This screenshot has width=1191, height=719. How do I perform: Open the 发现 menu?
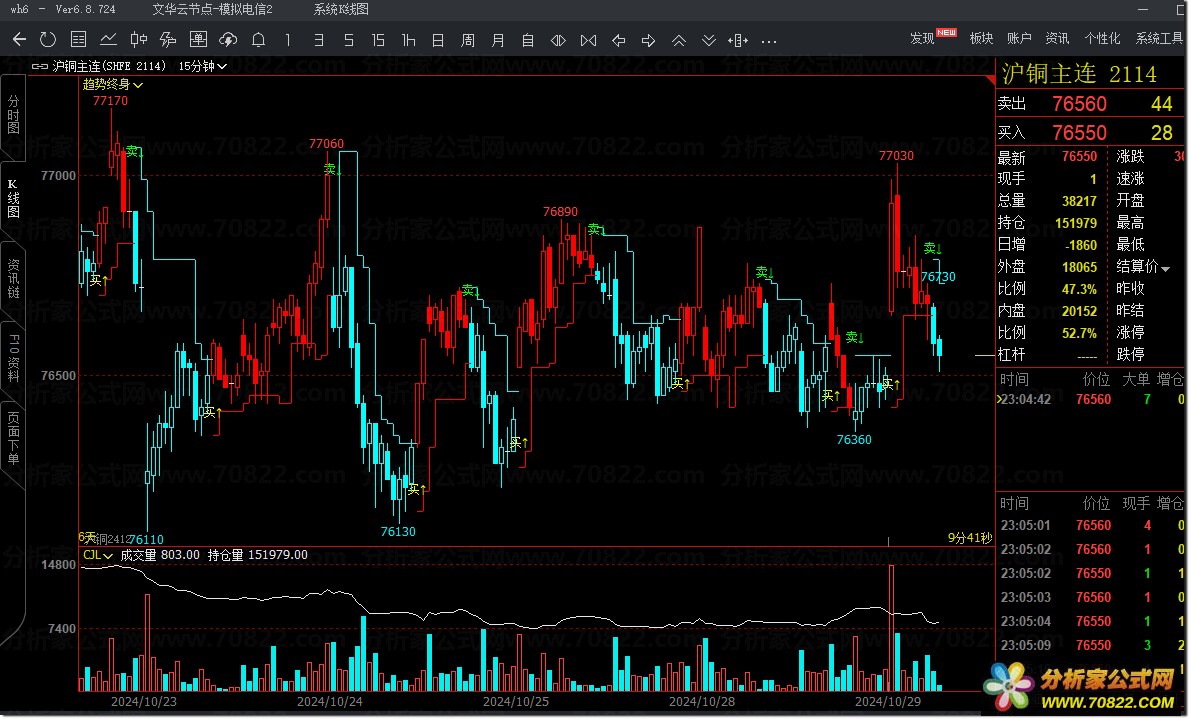tap(922, 38)
